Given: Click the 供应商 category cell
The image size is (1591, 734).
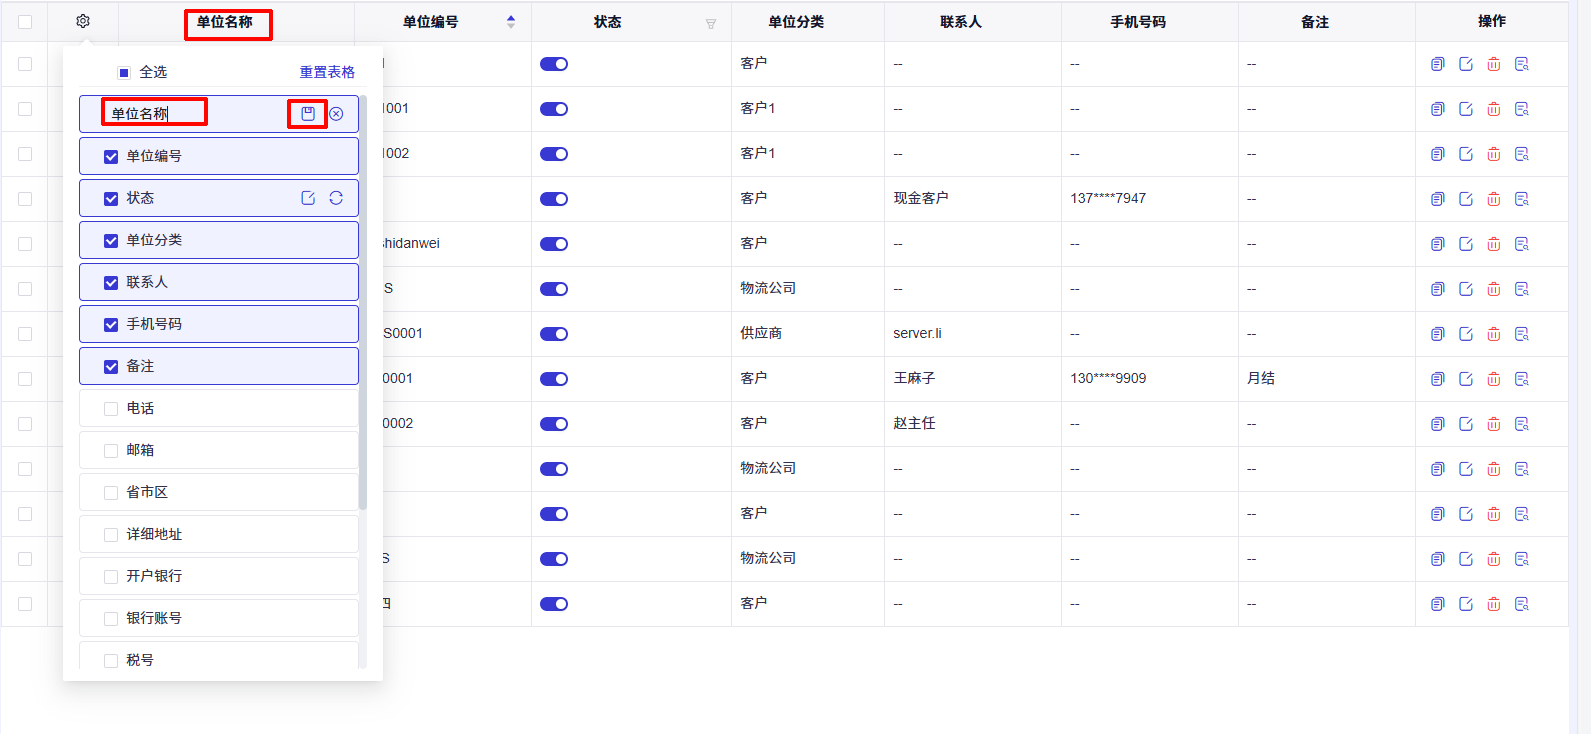Looking at the screenshot, I should coord(761,333).
